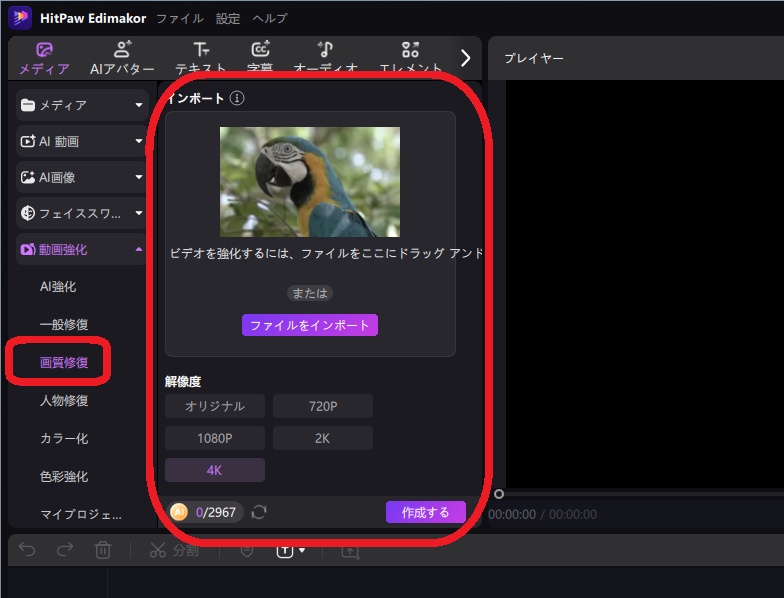
Task: Click the redo icon in timeline toolbar
Action: [x=65, y=550]
